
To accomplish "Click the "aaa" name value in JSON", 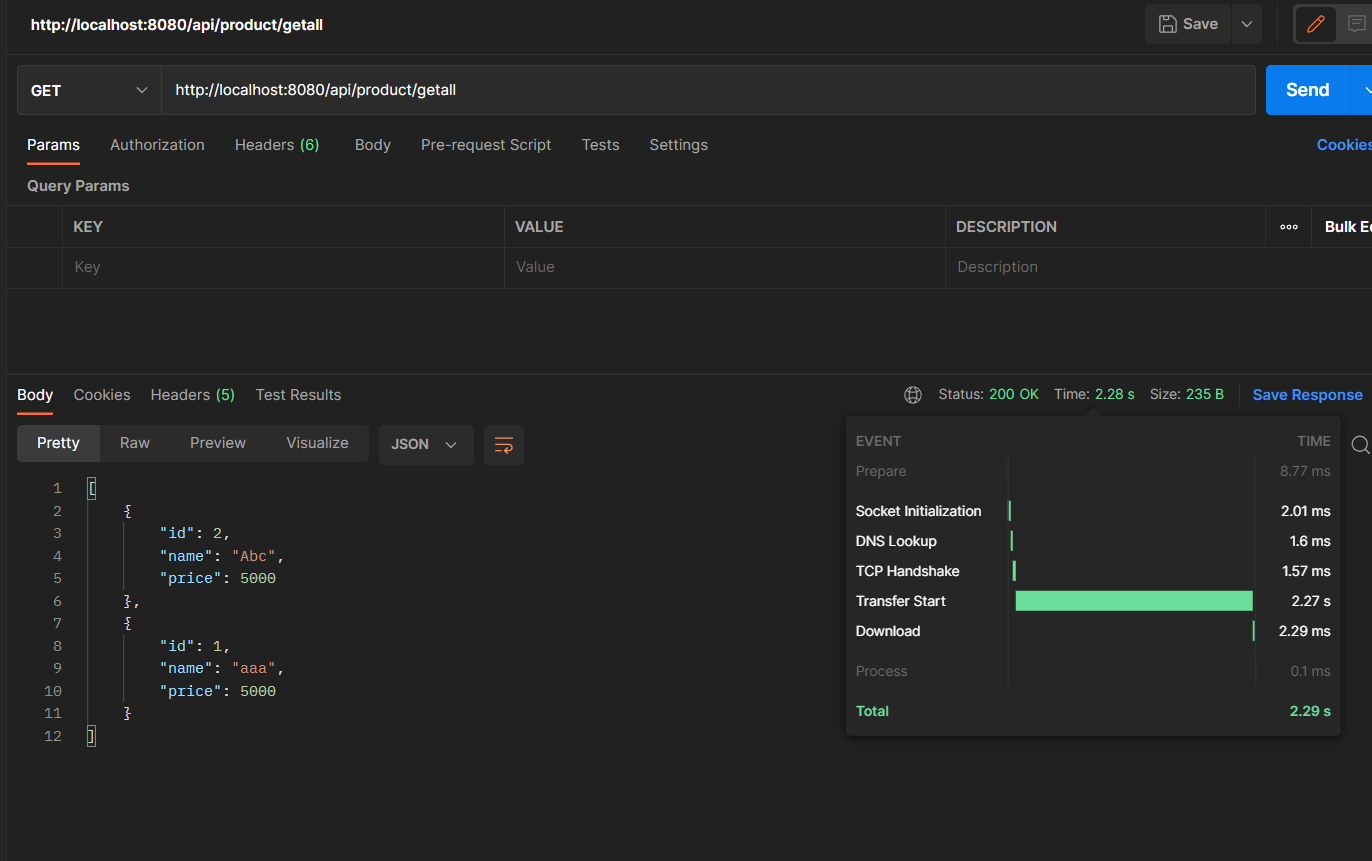I will 255,668.
